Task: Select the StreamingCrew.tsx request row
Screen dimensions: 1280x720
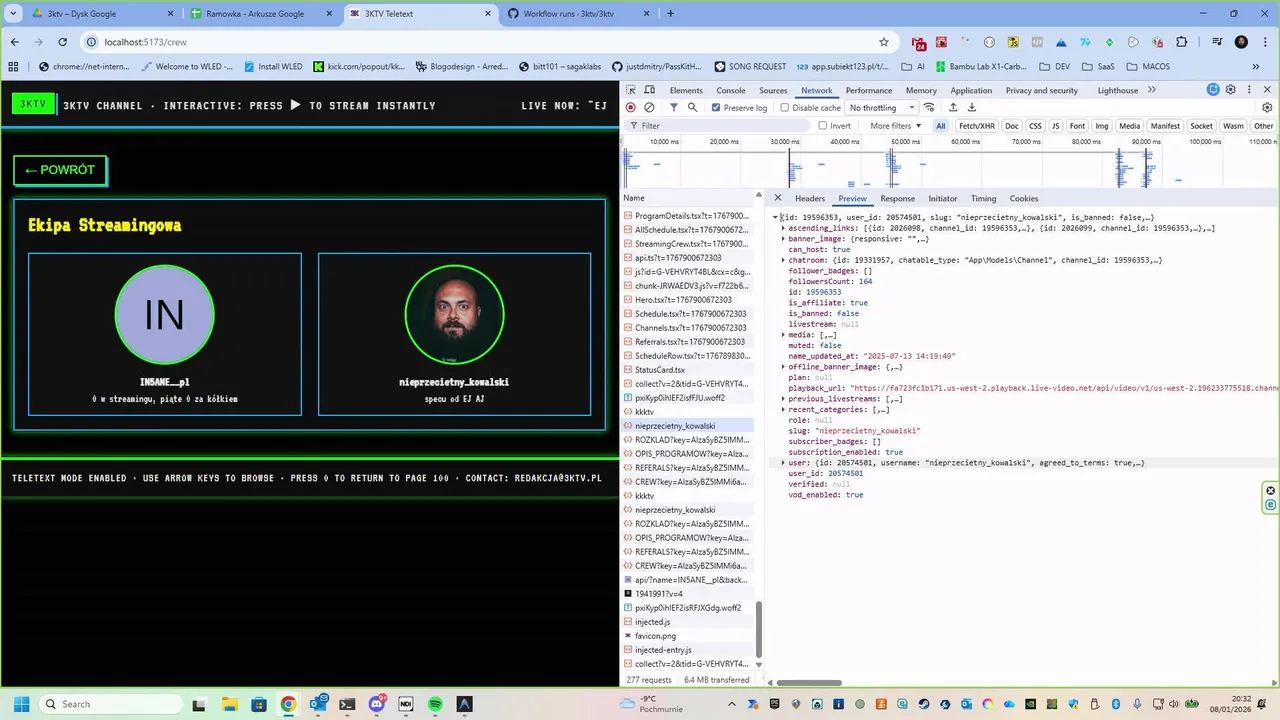Action: tap(688, 244)
